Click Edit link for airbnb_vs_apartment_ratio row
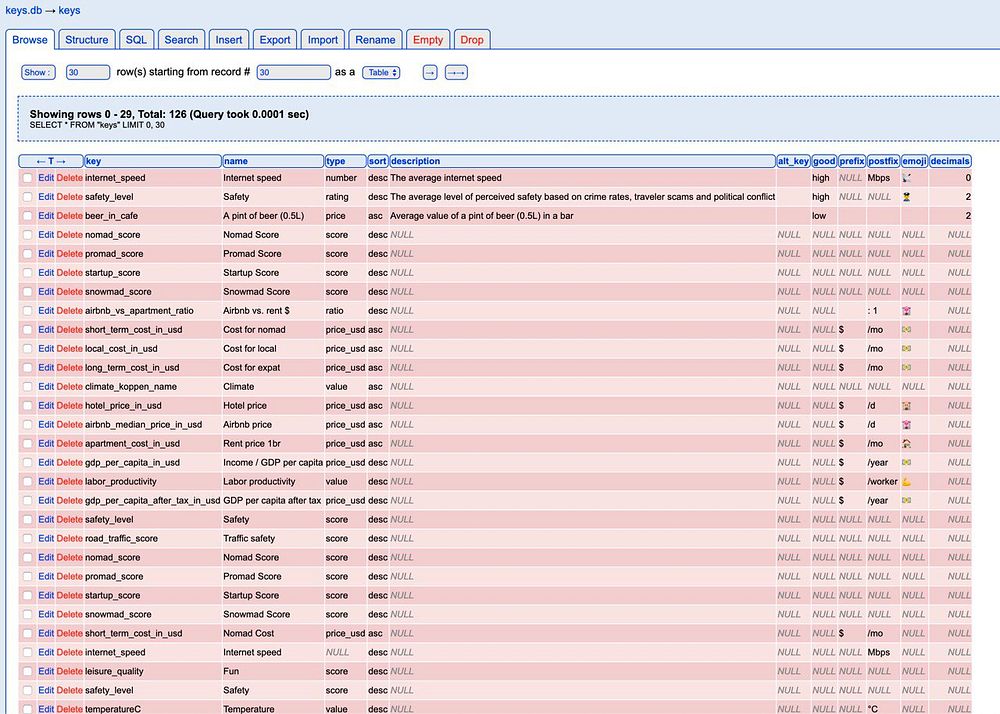 pyautogui.click(x=46, y=311)
